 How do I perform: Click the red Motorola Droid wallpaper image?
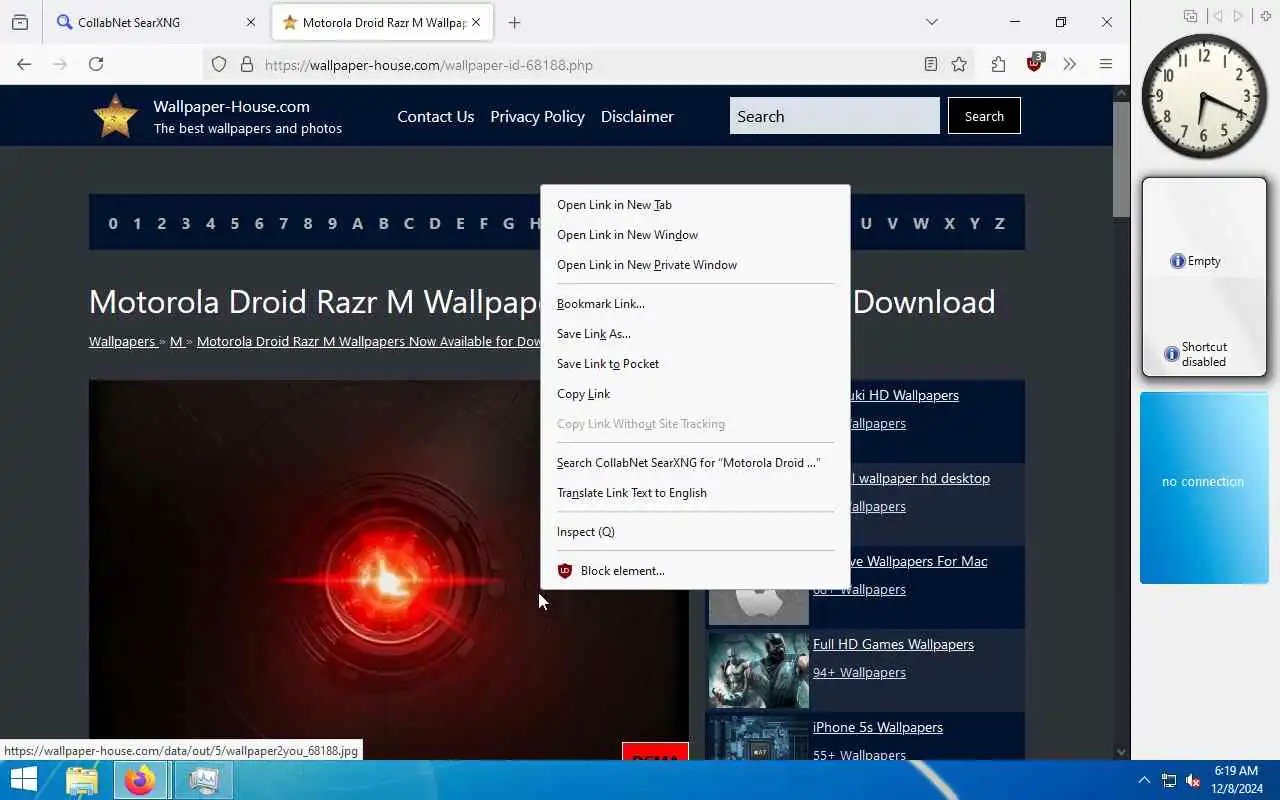point(389,570)
